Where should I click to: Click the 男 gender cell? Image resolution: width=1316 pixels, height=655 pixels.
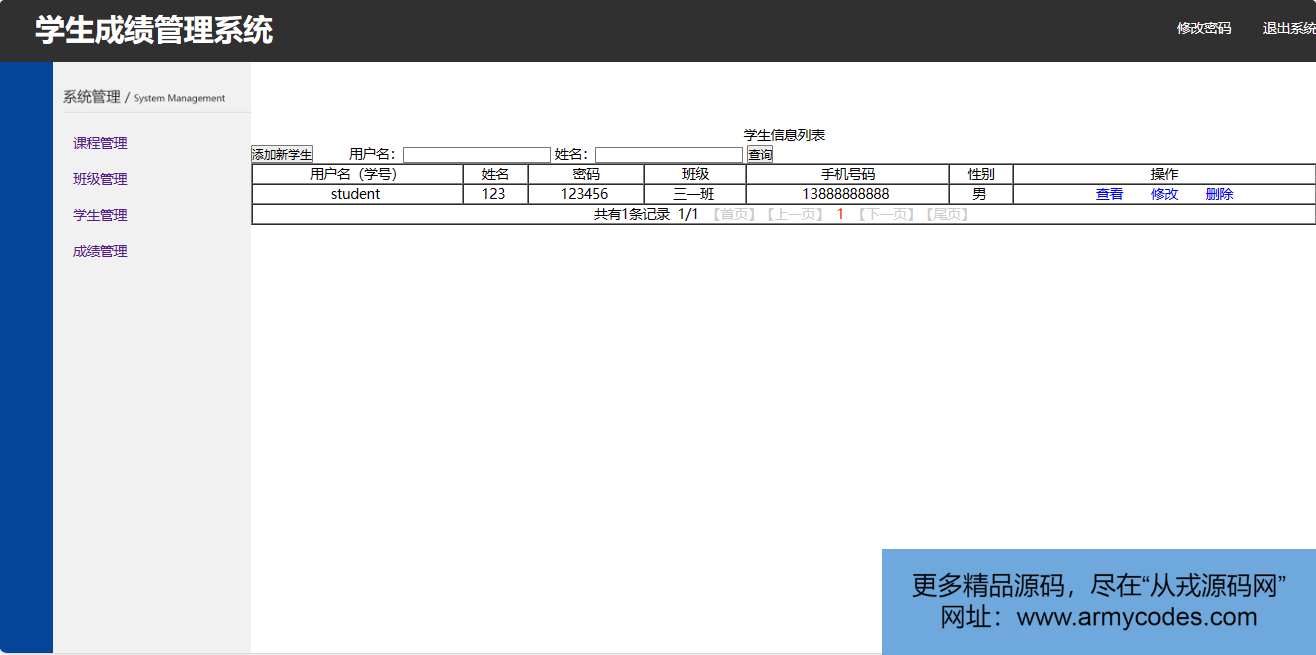click(980, 194)
